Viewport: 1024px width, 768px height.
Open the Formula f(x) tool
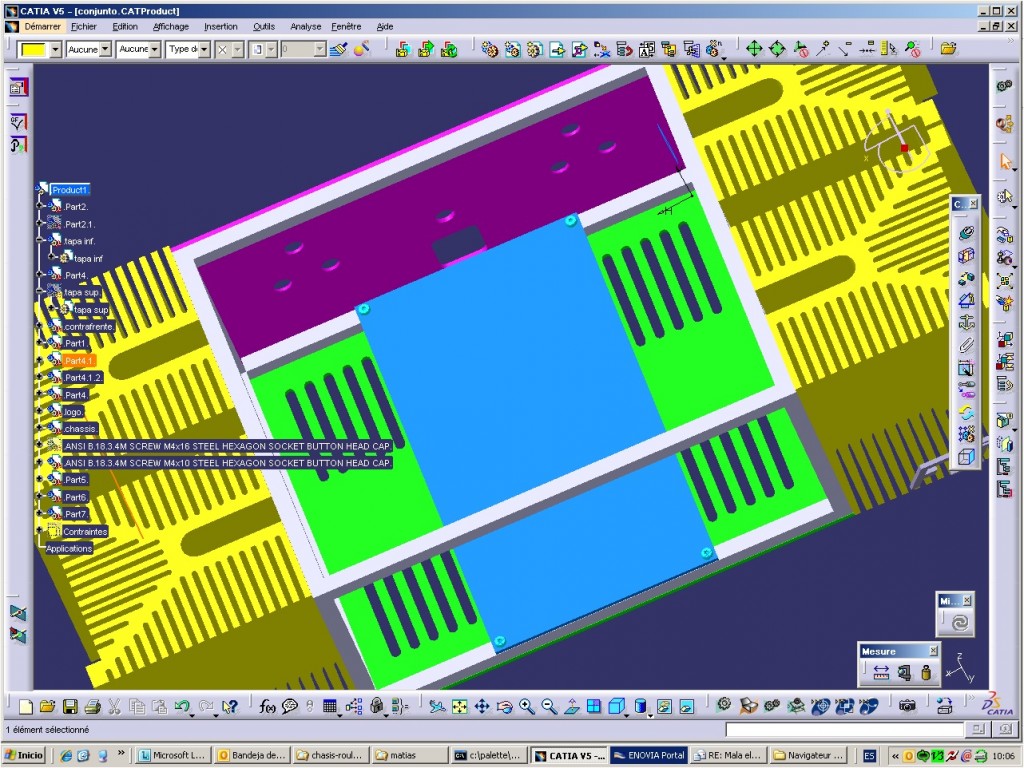pyautogui.click(x=267, y=706)
